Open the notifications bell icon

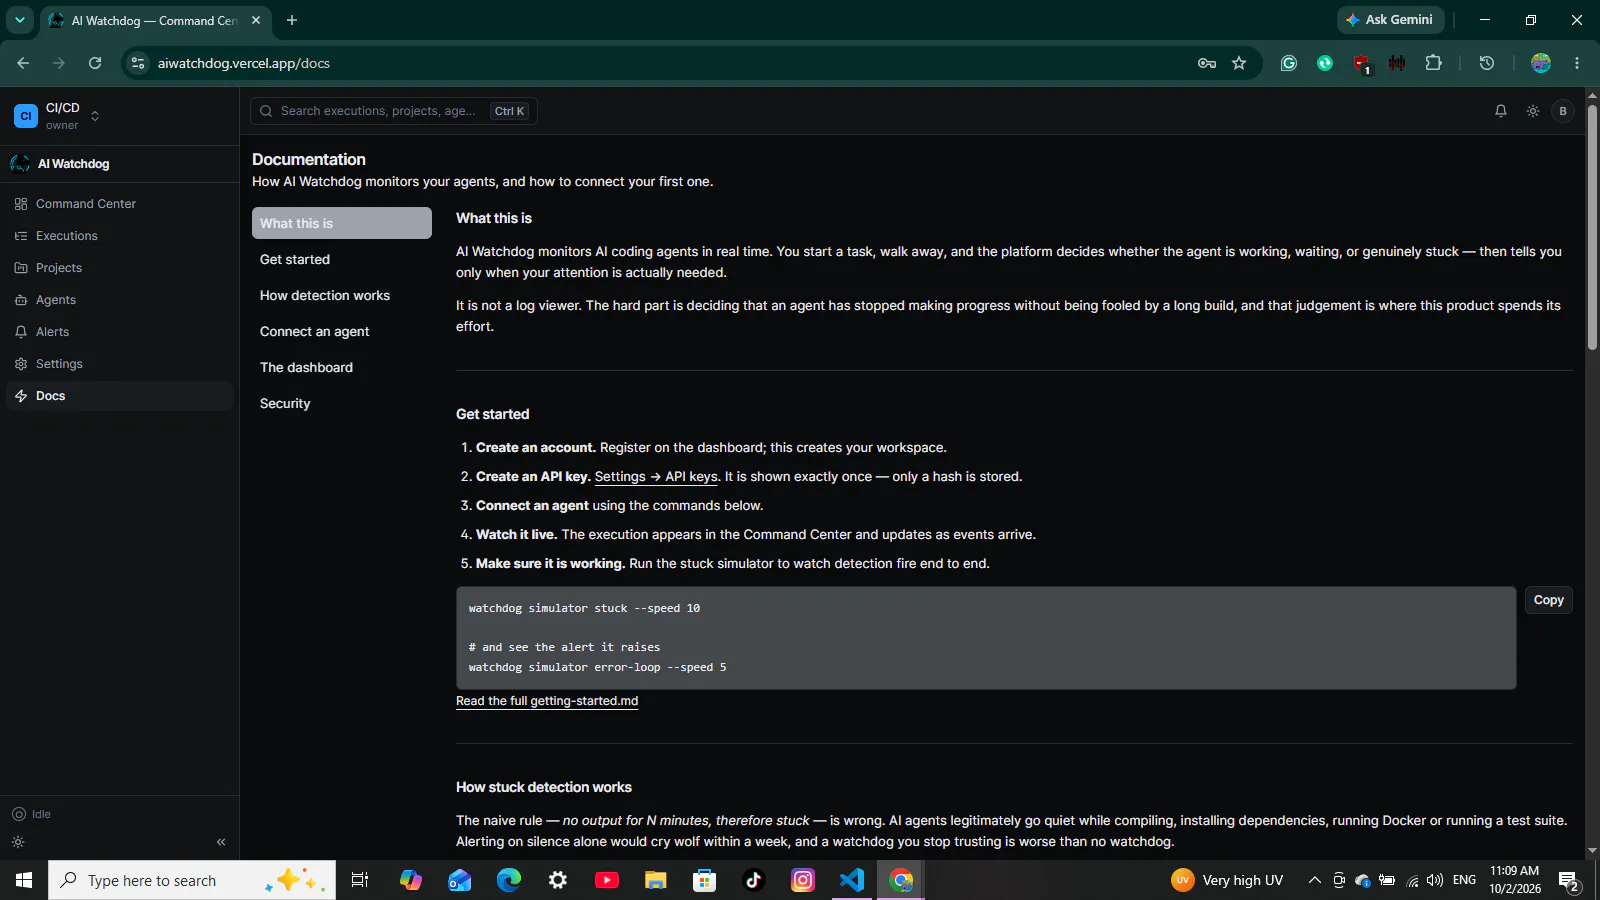pos(1501,111)
